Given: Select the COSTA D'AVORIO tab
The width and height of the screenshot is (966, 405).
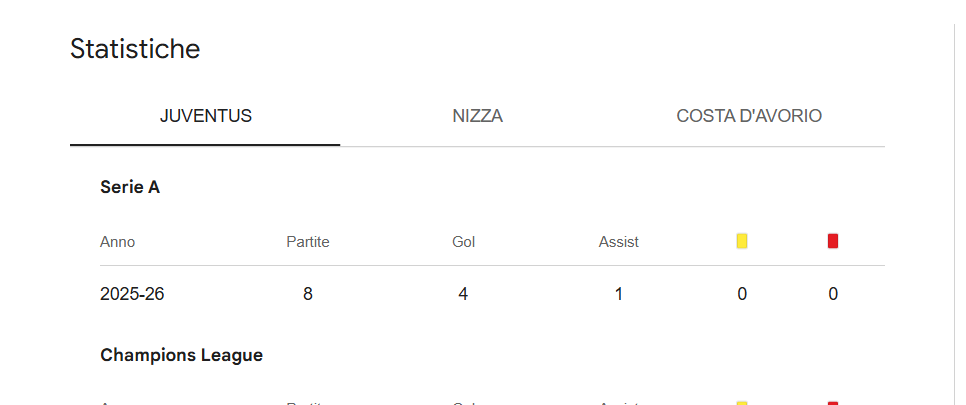Looking at the screenshot, I should click(x=749, y=117).
